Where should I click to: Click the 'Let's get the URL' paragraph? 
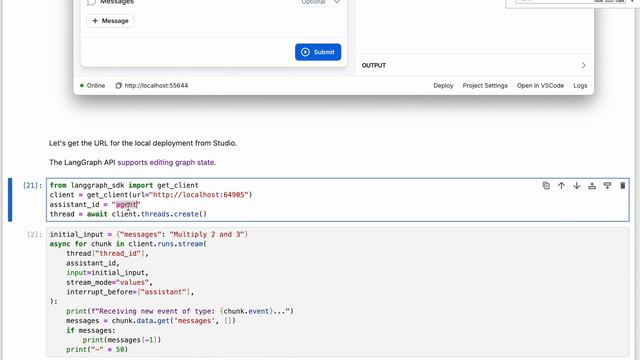point(143,143)
